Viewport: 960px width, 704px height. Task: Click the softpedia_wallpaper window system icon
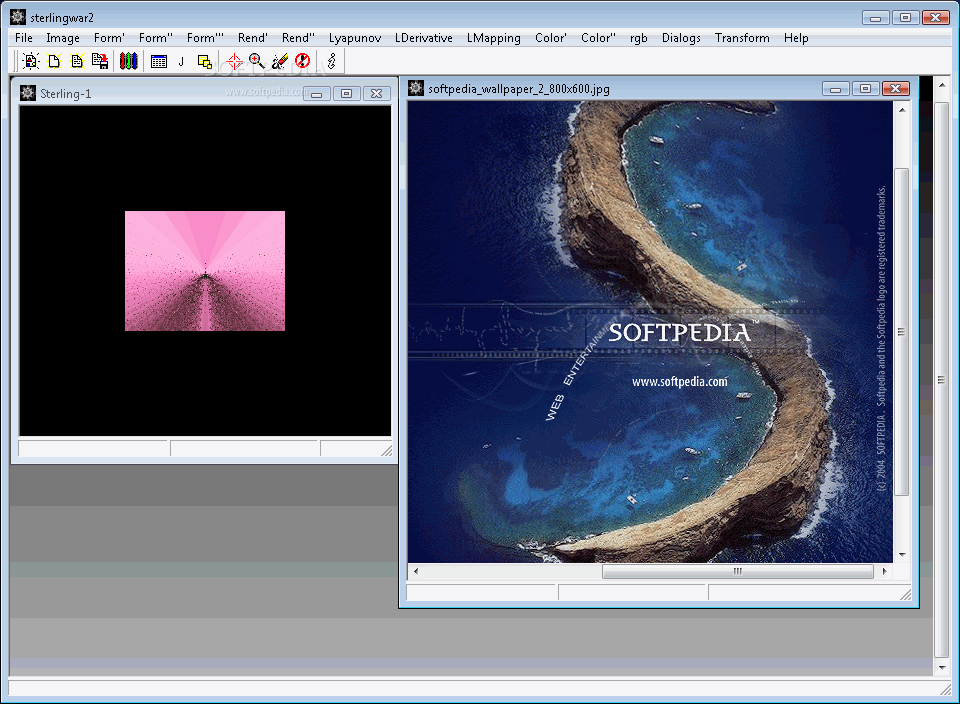[416, 88]
